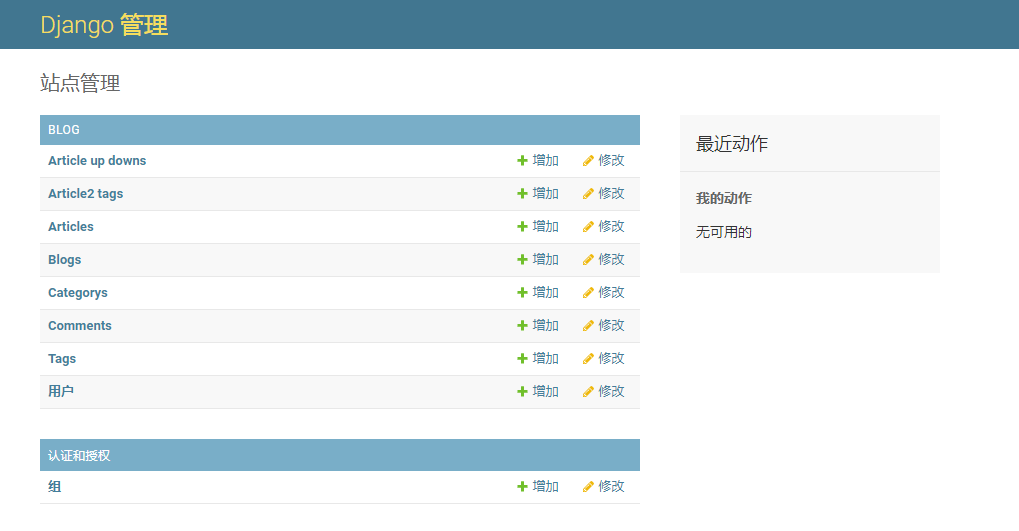Click 增加 text for Comments
Image resolution: width=1019 pixels, height=531 pixels.
point(545,325)
